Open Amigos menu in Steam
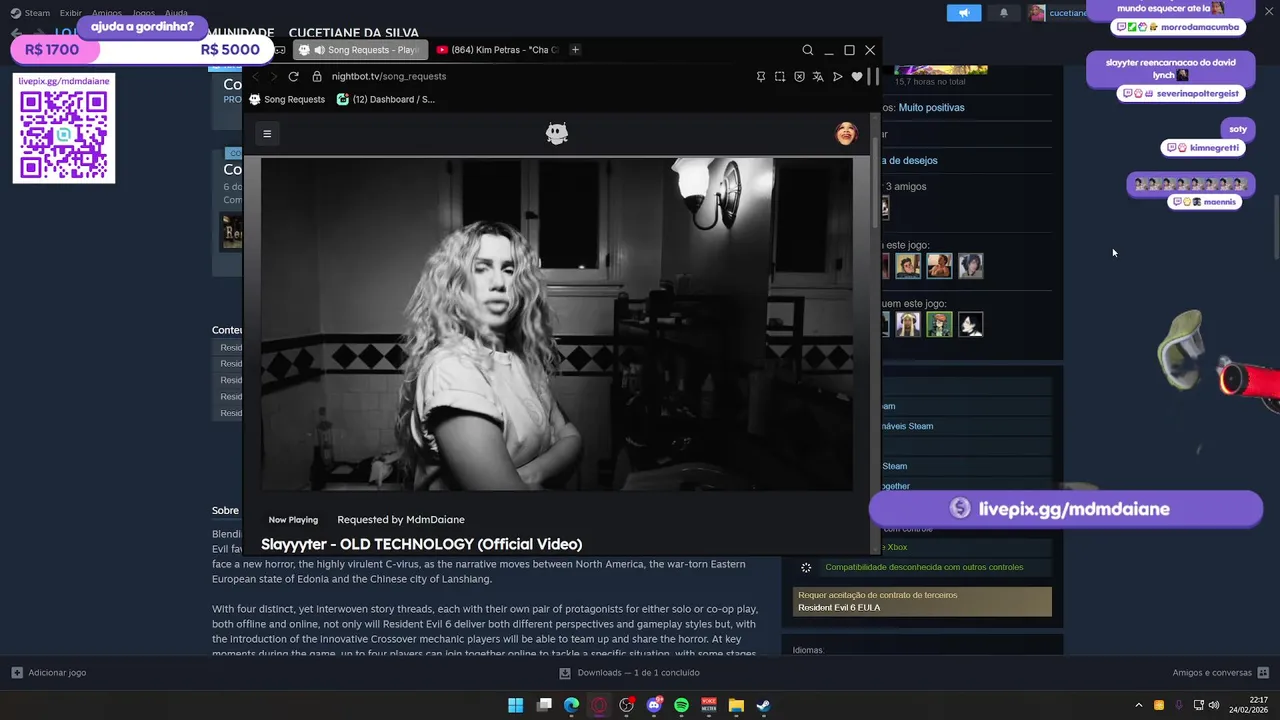 pyautogui.click(x=107, y=13)
